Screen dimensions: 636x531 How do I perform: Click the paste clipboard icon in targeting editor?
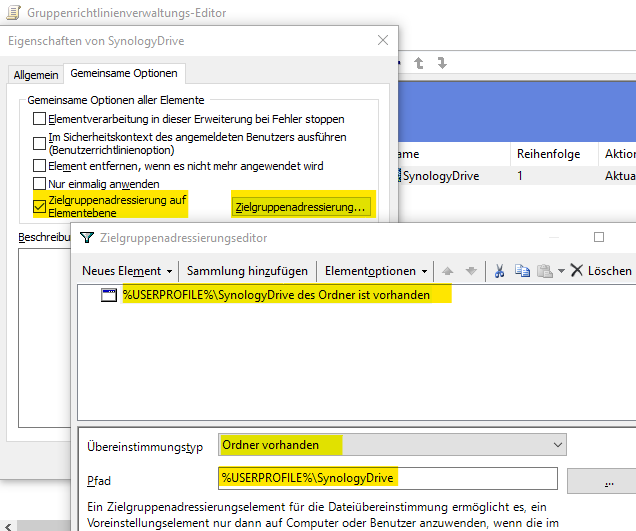544,271
